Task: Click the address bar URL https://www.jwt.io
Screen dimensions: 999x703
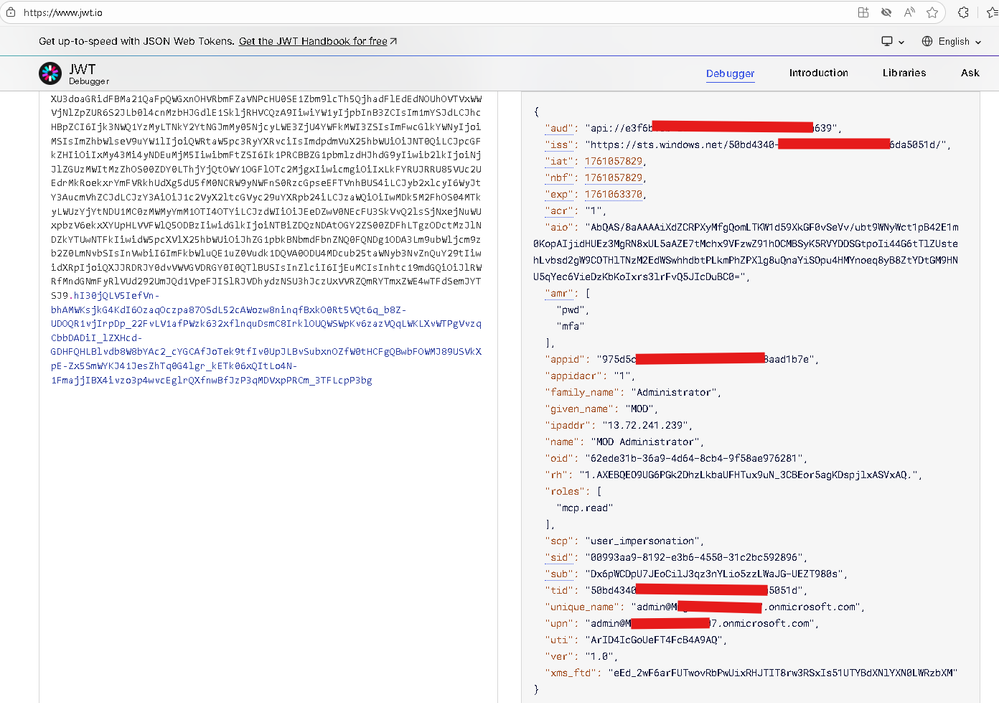Action: [62, 13]
